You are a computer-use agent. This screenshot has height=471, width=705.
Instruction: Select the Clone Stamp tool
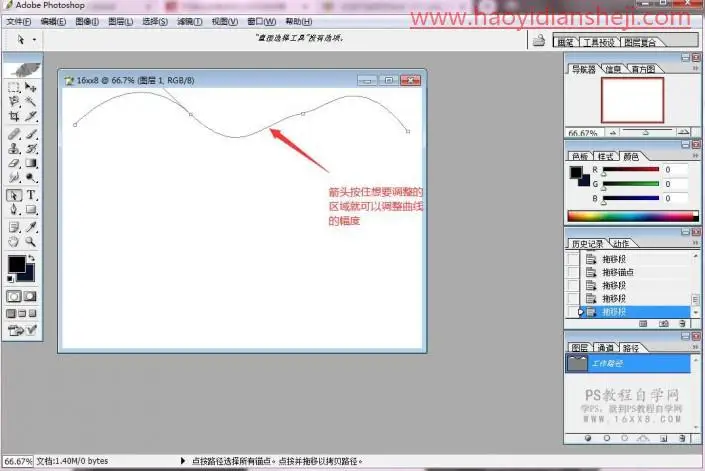click(13, 148)
